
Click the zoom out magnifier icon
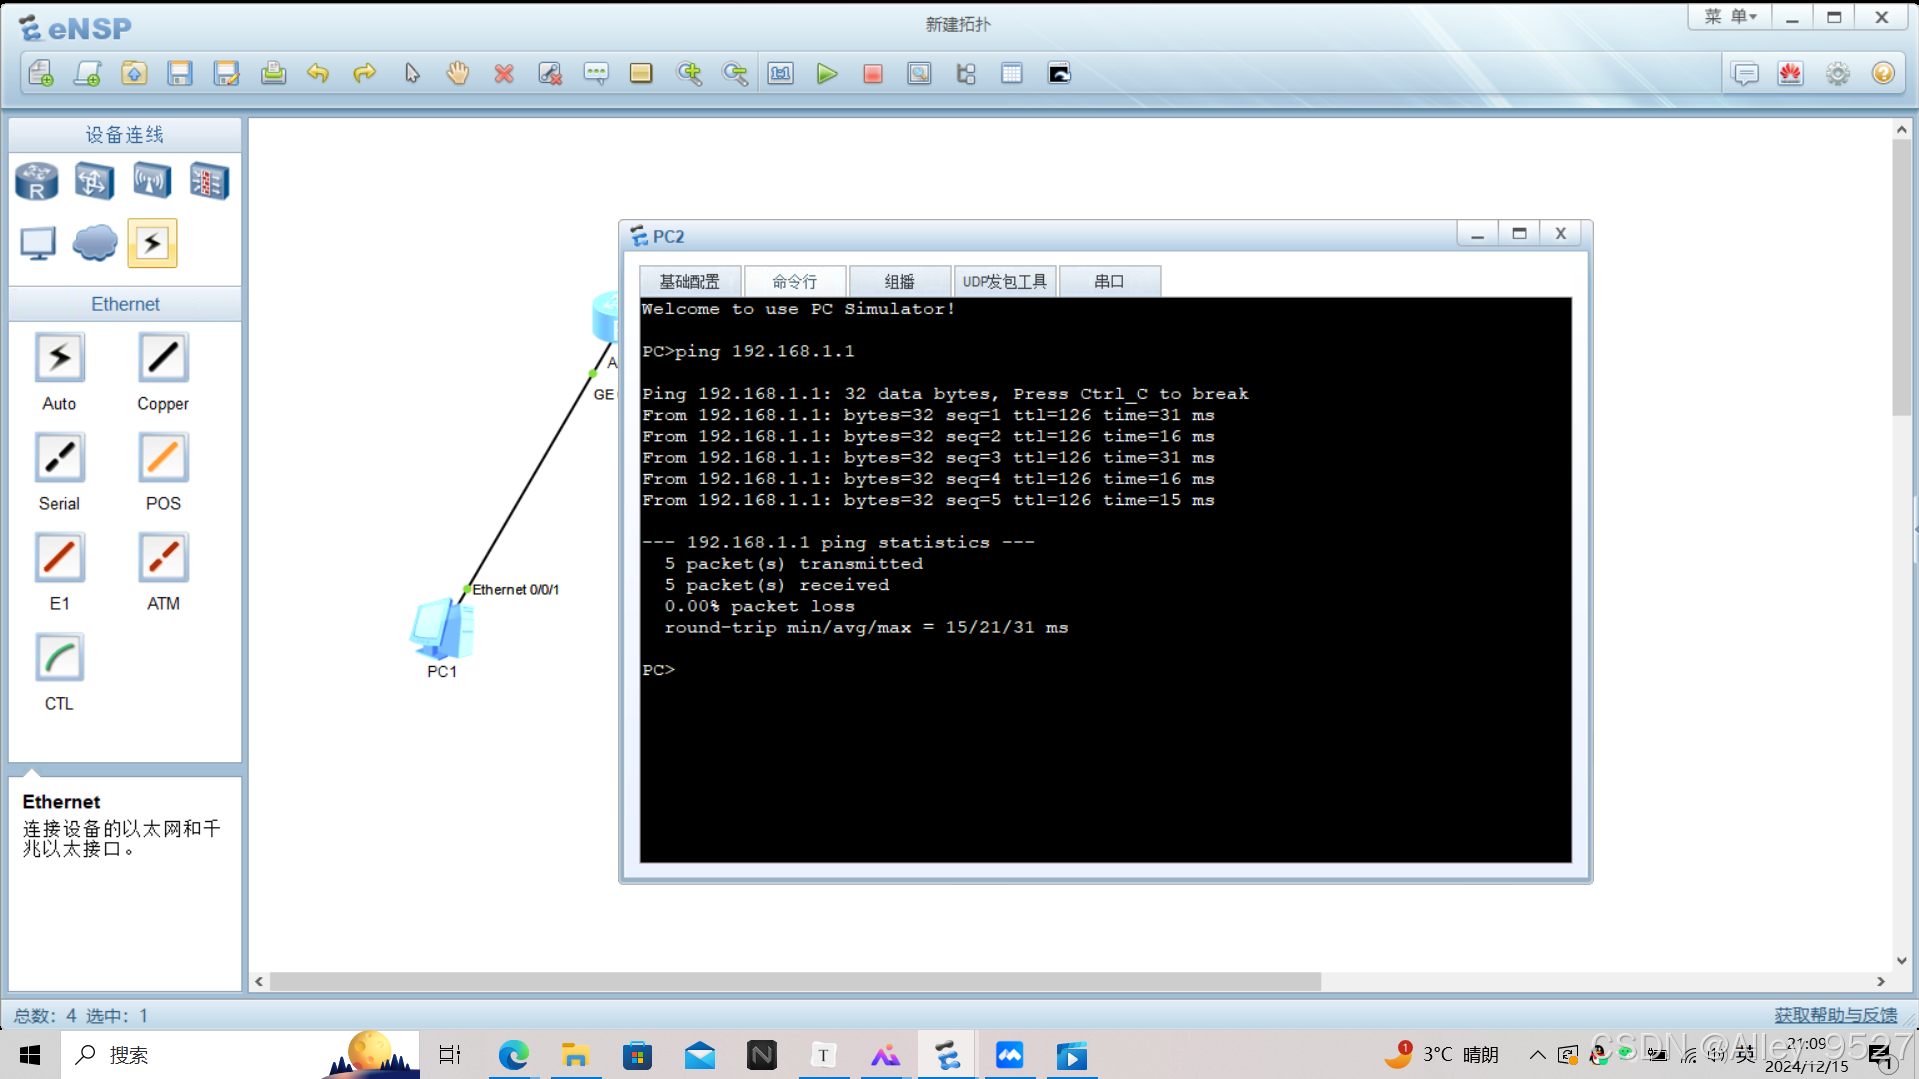pos(735,73)
